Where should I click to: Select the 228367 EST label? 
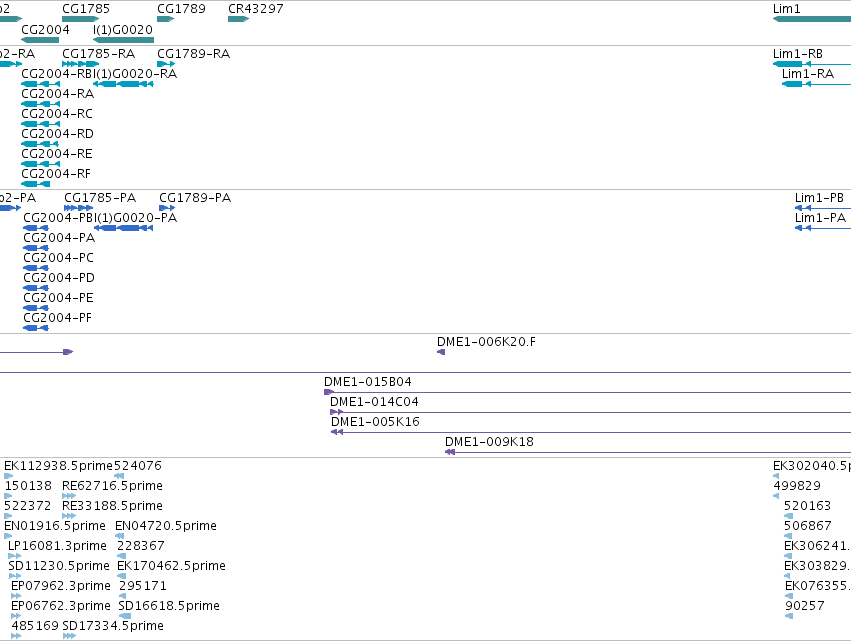141,547
